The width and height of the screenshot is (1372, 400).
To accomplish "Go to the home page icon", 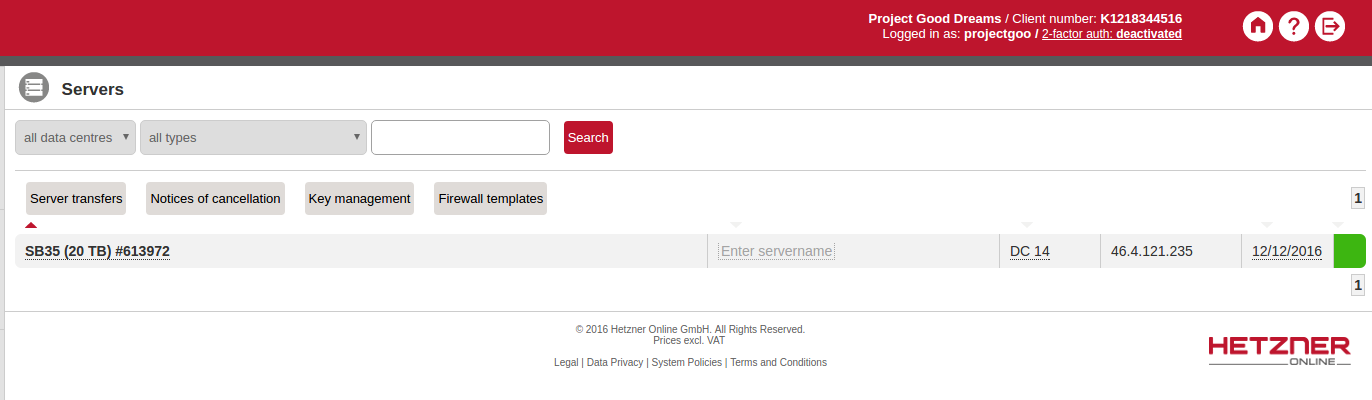I will [x=1258, y=26].
